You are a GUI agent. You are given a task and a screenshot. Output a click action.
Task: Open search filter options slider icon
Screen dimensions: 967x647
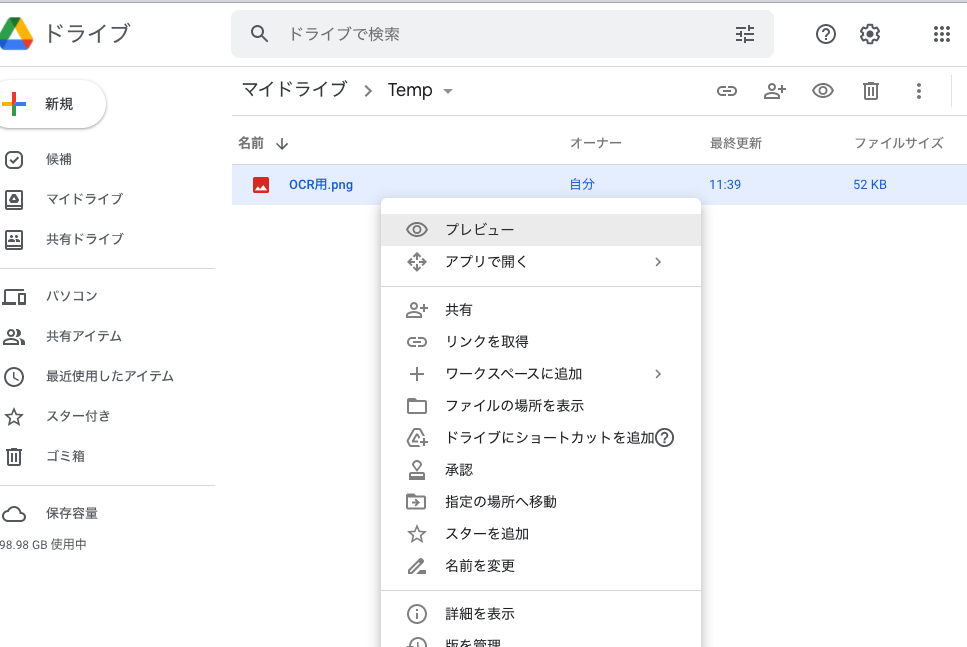(745, 34)
